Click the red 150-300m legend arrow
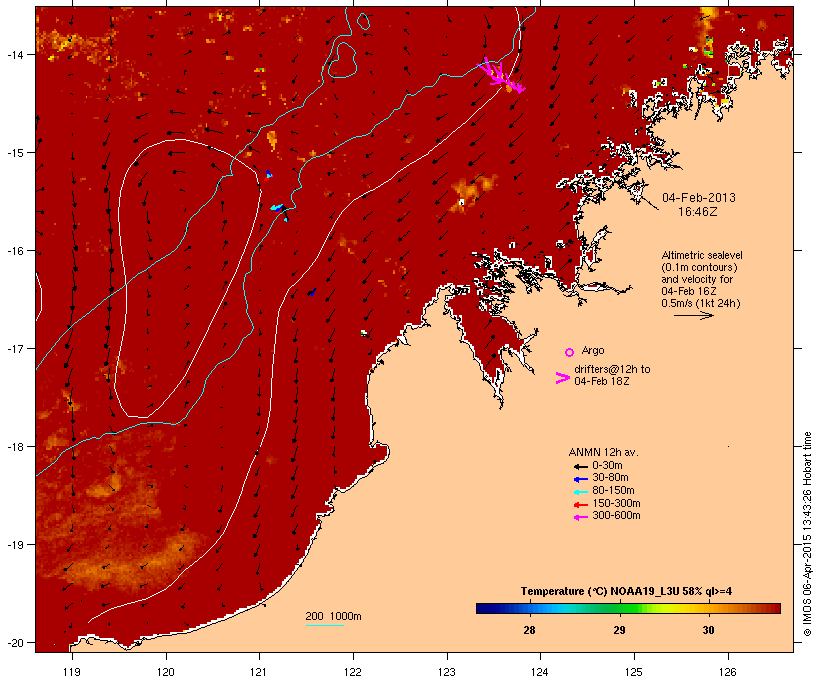 (x=581, y=505)
